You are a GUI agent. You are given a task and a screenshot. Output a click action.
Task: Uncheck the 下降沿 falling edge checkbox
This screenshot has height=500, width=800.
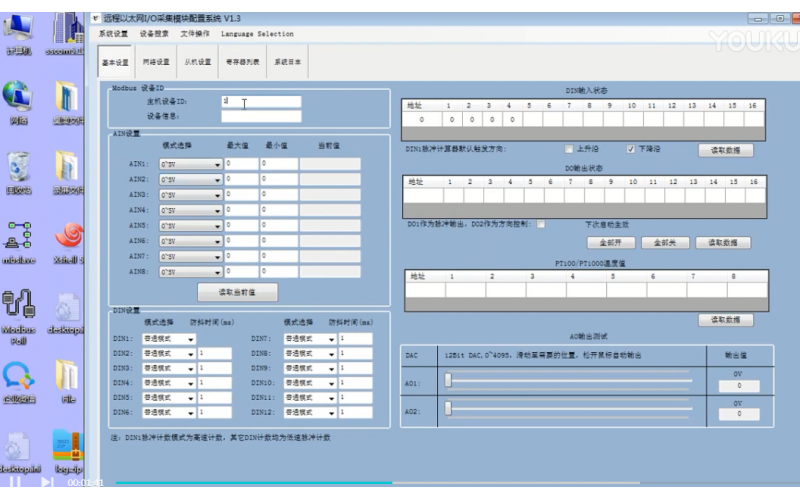point(630,149)
